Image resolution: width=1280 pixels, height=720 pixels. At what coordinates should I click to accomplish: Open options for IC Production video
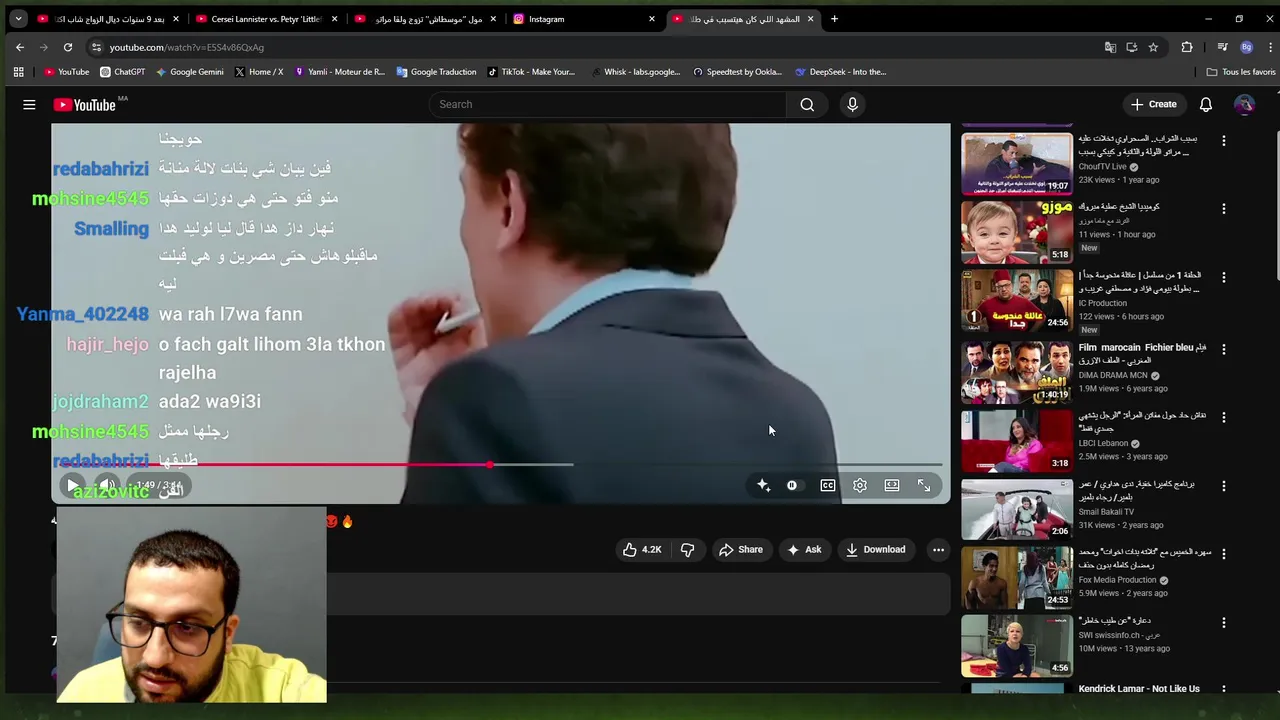pos(1224,277)
